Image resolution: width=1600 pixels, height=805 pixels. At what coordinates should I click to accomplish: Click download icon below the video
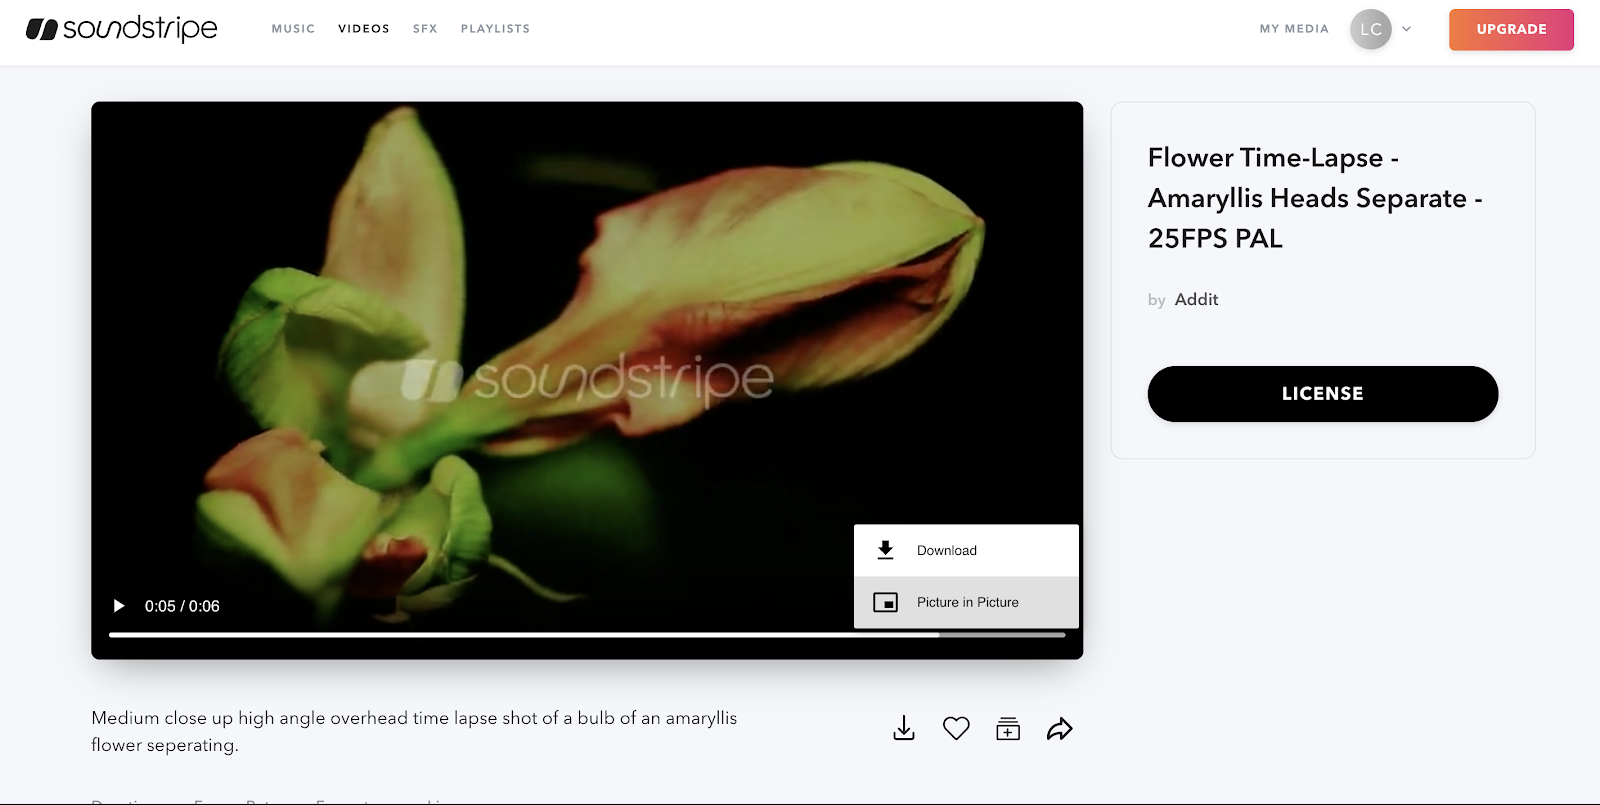pyautogui.click(x=903, y=729)
